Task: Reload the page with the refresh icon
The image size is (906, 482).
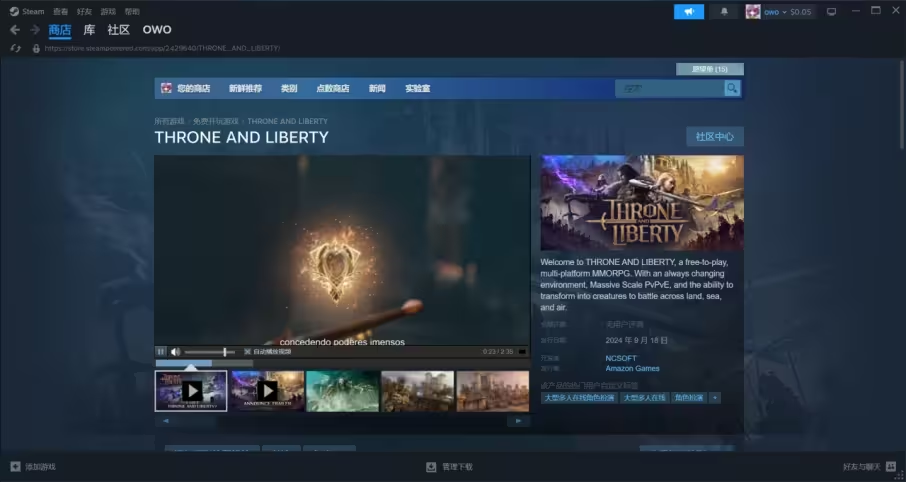Action: point(16,49)
